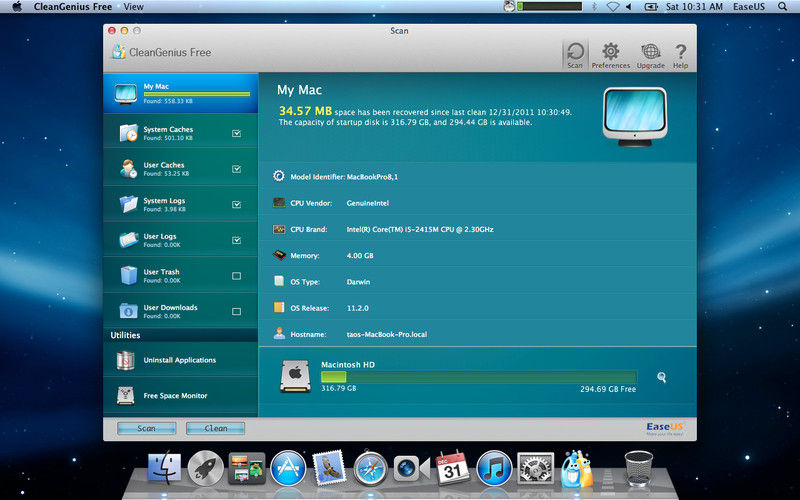Click the Clean button
Viewport: 800px width, 500px height.
coord(215,428)
